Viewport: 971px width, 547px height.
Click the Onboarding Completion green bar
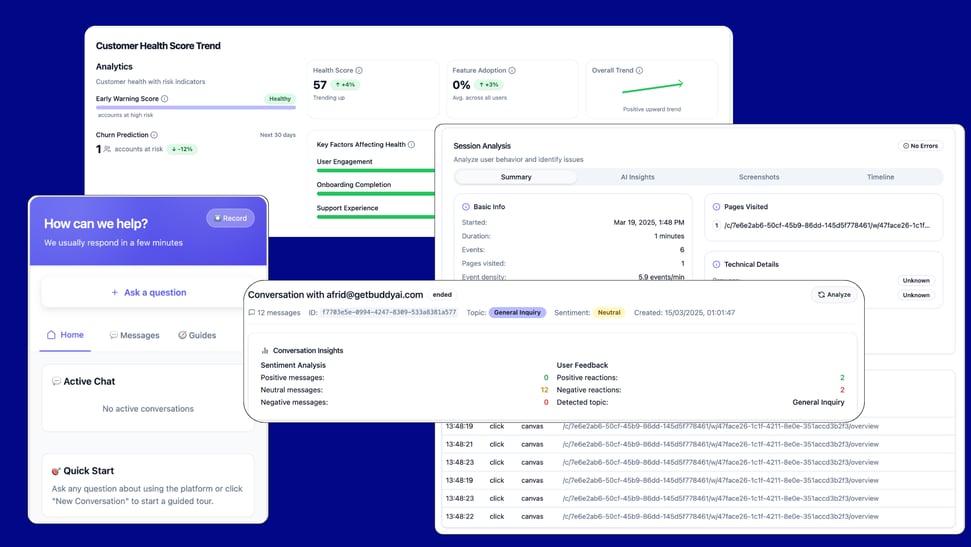[x=375, y=194]
